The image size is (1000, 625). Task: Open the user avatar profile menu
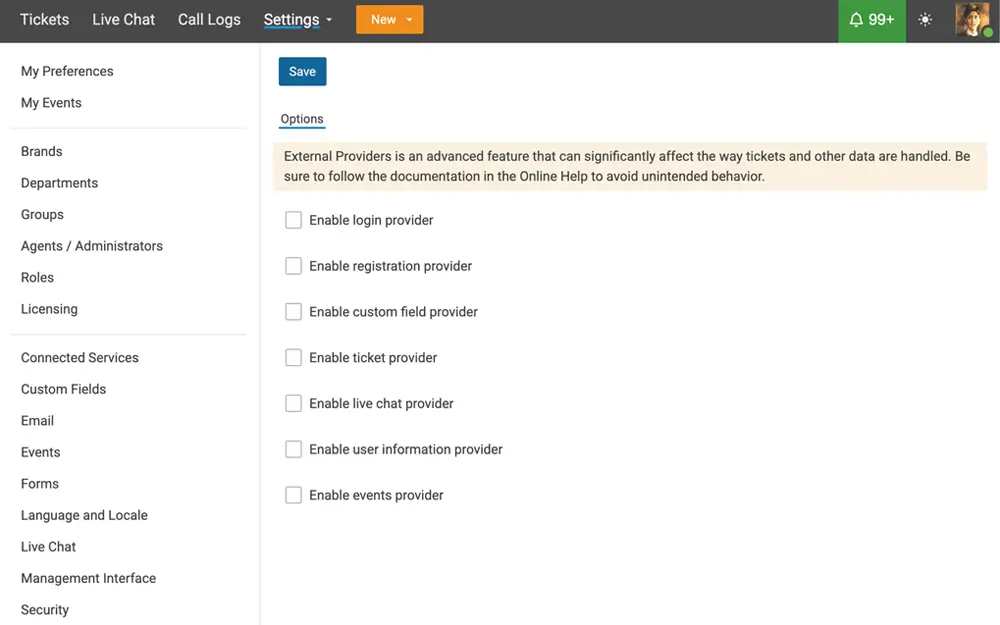(973, 20)
